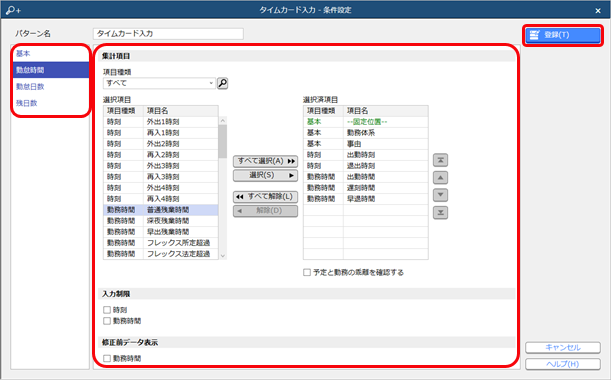Screen dimensions: 611x380
Task: Check 勤務時間 under 修正前データ表示
Action: coord(107,358)
